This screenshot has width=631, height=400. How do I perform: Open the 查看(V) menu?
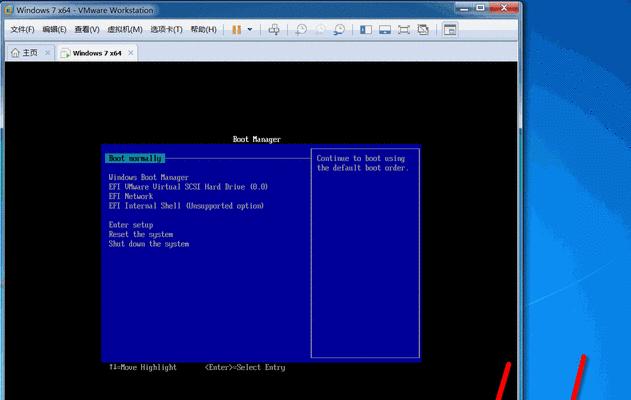tap(87, 30)
